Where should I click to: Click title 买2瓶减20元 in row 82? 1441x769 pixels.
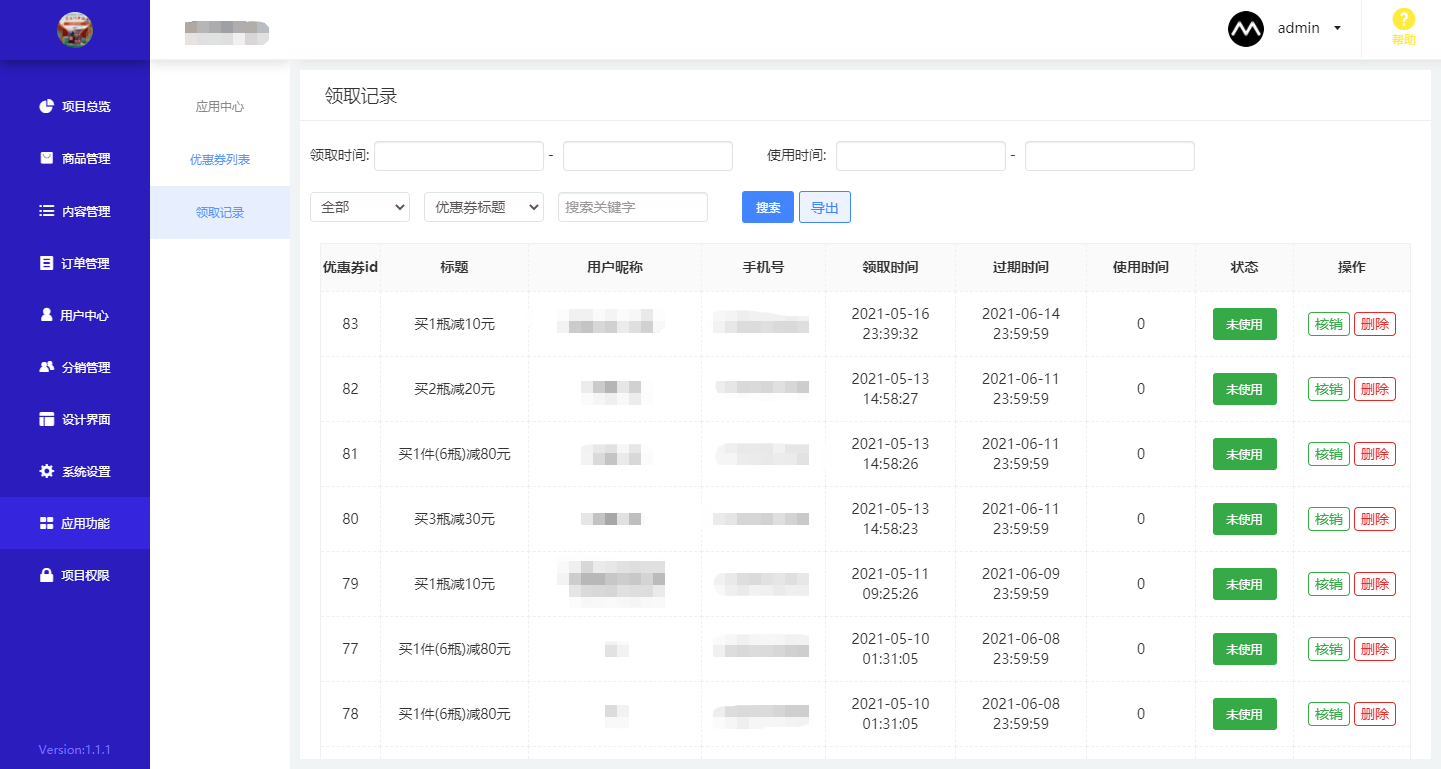[x=455, y=389]
